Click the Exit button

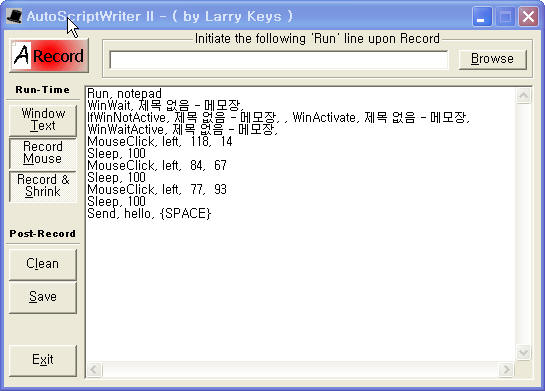pyautogui.click(x=43, y=360)
